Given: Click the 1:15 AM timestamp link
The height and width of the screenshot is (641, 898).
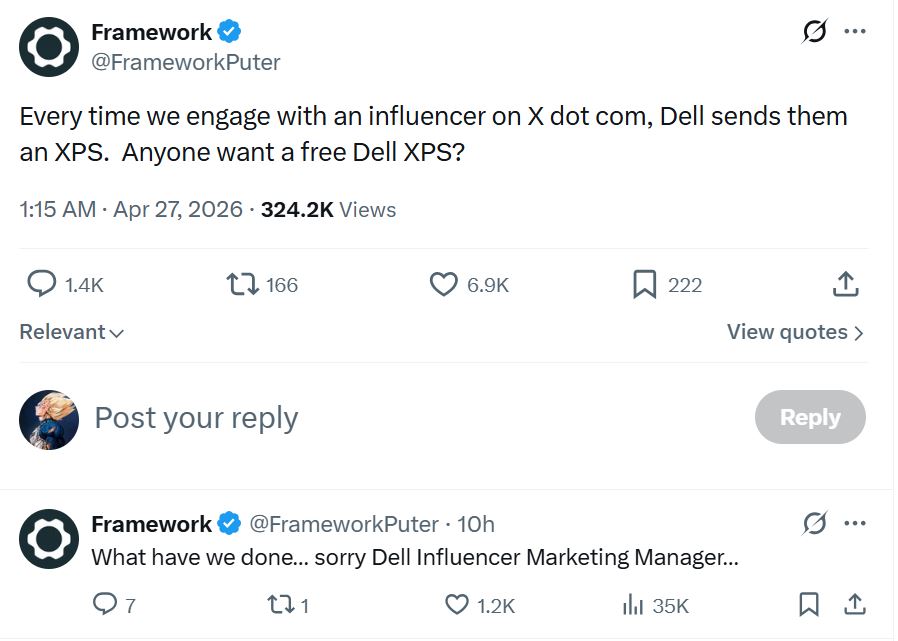Looking at the screenshot, I should tap(58, 210).
